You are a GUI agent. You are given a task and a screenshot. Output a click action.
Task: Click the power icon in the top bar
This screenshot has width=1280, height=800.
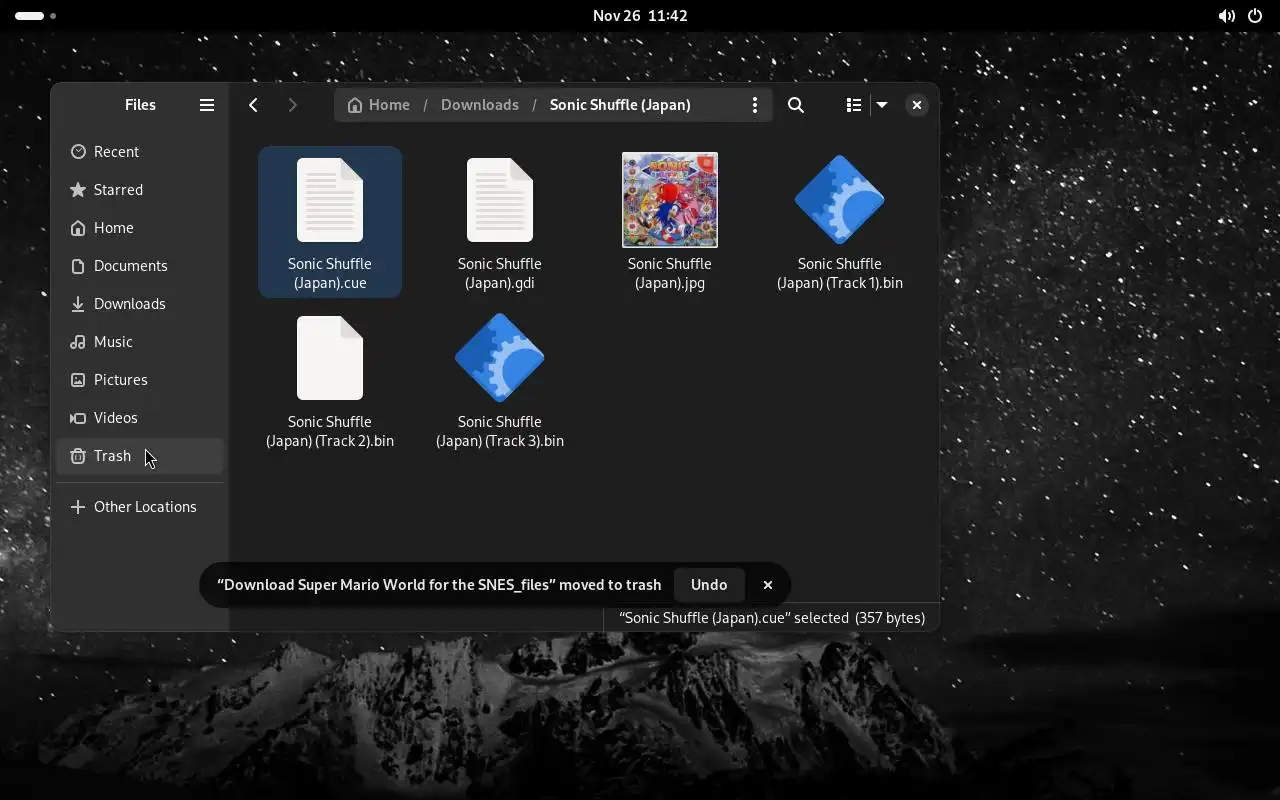pyautogui.click(x=1255, y=16)
